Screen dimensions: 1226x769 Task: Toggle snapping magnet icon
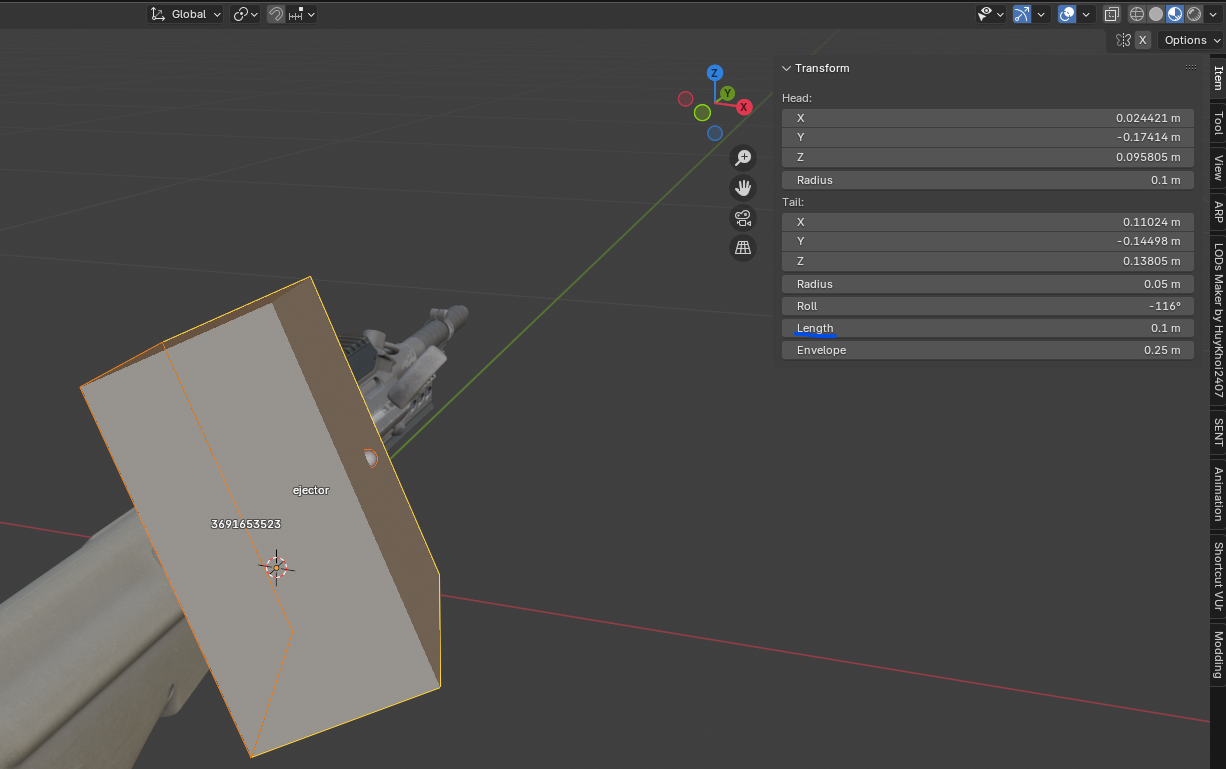[x=276, y=14]
